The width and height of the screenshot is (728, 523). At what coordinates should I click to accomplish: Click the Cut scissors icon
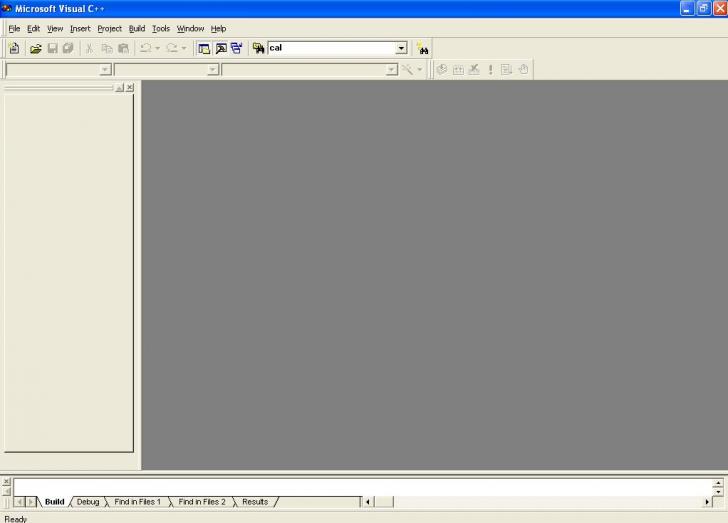(x=90, y=48)
